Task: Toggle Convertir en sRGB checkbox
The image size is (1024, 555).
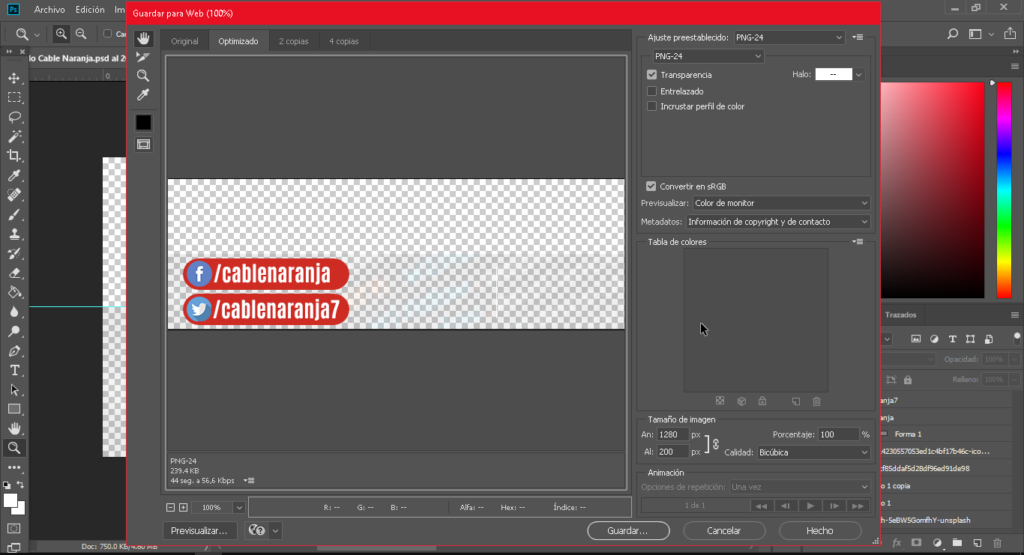Action: click(651, 186)
